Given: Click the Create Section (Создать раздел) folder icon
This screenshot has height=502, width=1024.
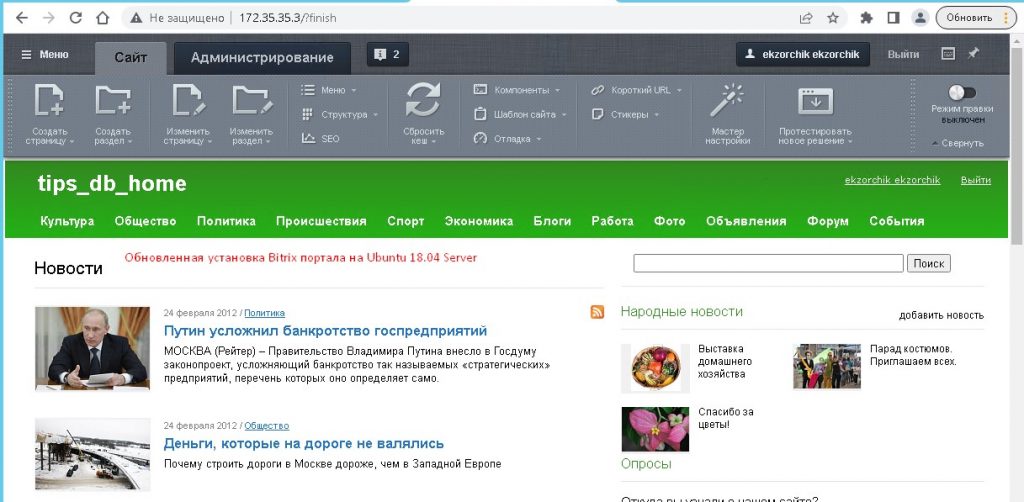Looking at the screenshot, I should (112, 102).
